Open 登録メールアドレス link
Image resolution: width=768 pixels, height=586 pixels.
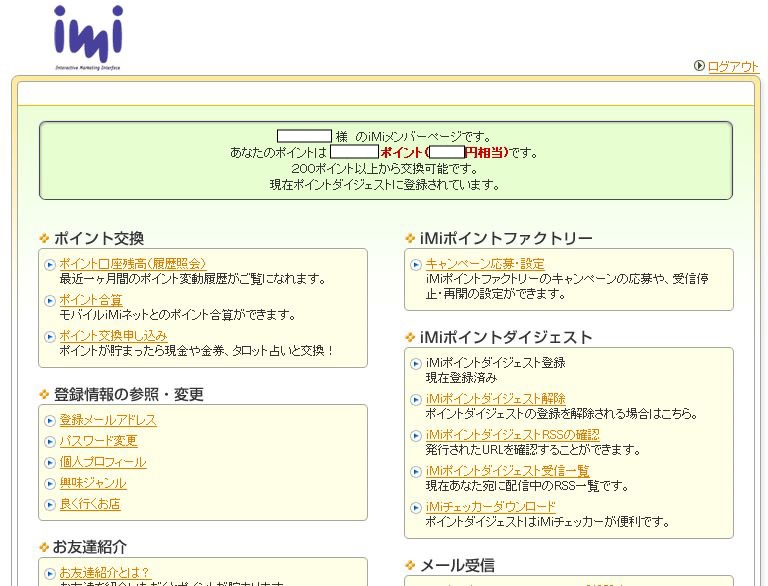pos(108,420)
